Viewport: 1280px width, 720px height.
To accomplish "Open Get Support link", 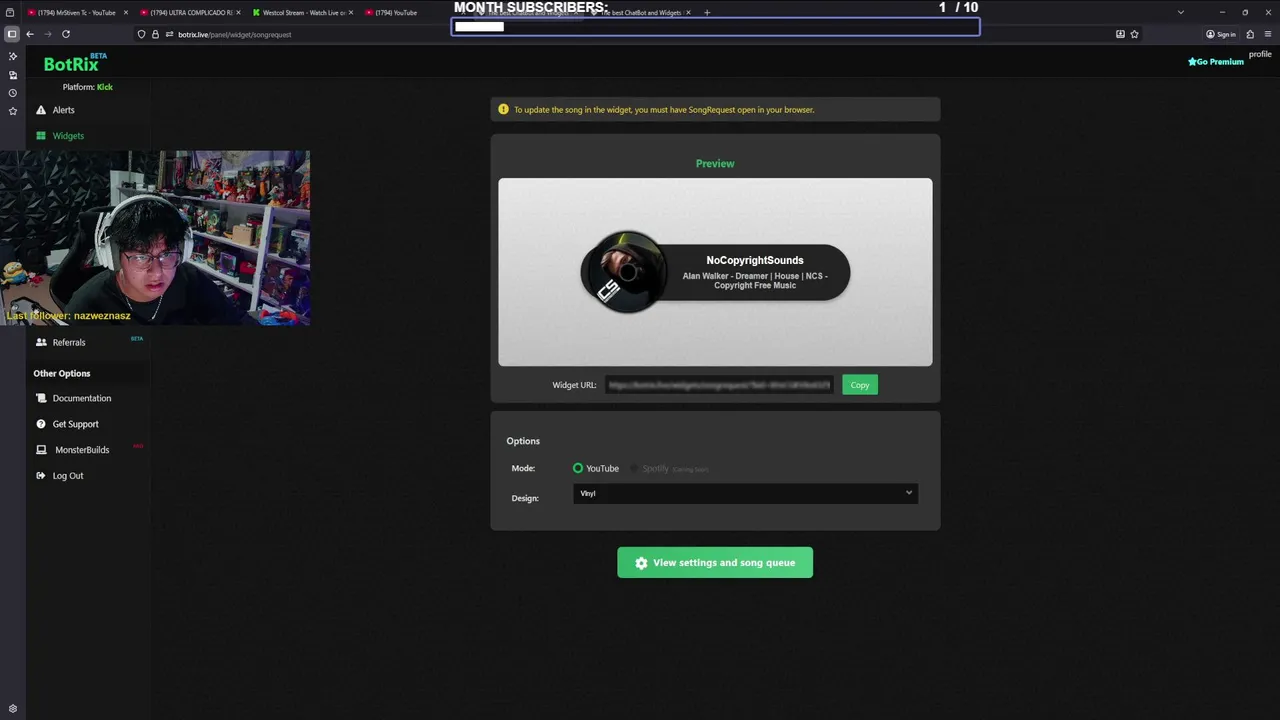I will click(75, 424).
